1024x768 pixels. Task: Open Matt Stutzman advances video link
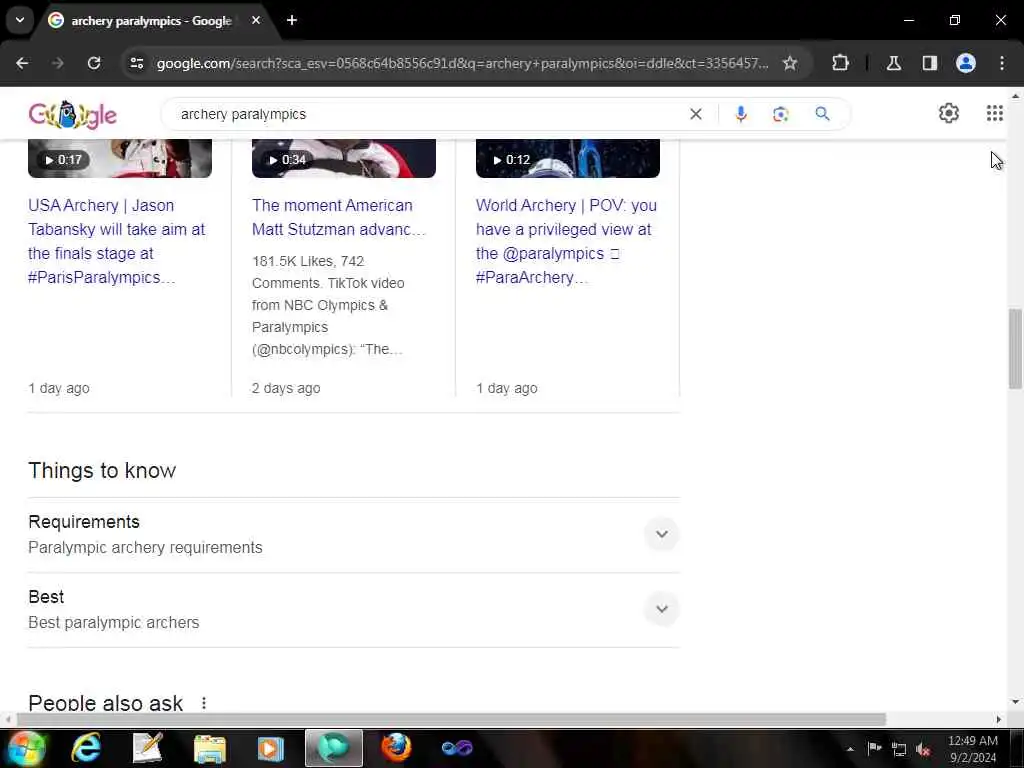coord(339,217)
